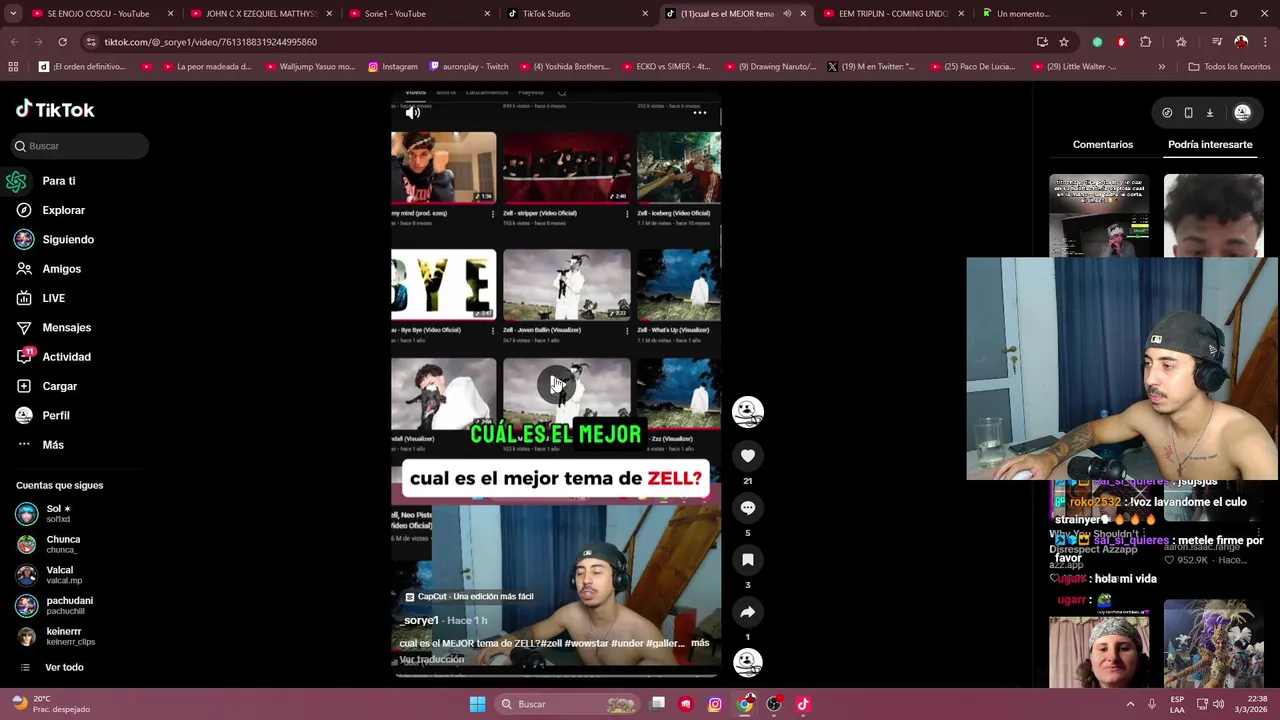The image size is (1280, 720).
Task: Open 'auronplay - Twitch' bookmark
Action: (468, 67)
